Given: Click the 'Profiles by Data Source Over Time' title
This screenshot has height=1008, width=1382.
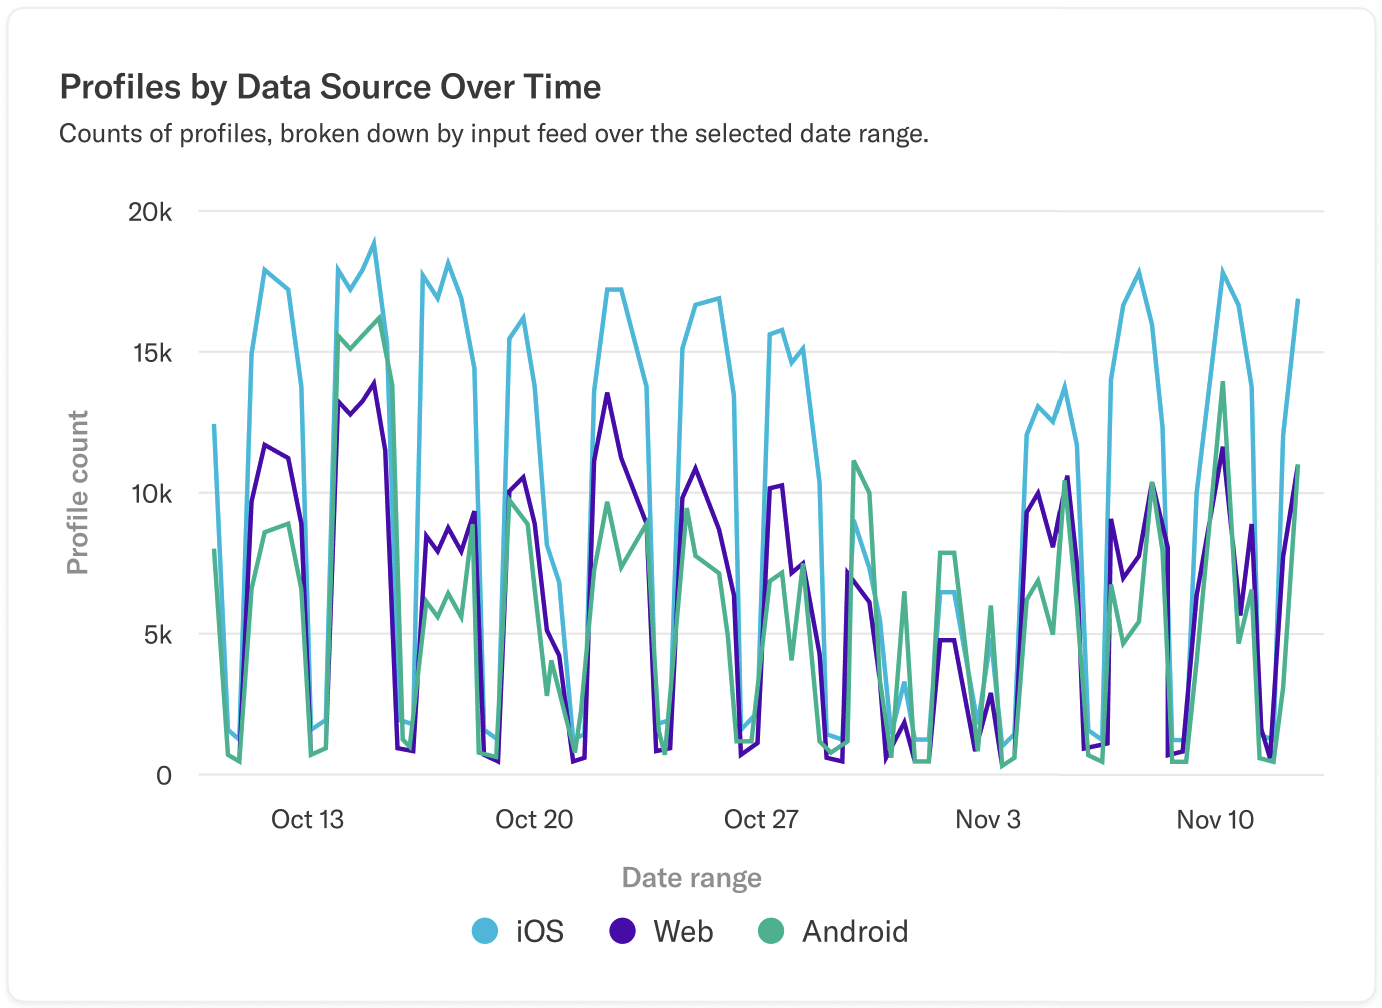Looking at the screenshot, I should click(330, 87).
